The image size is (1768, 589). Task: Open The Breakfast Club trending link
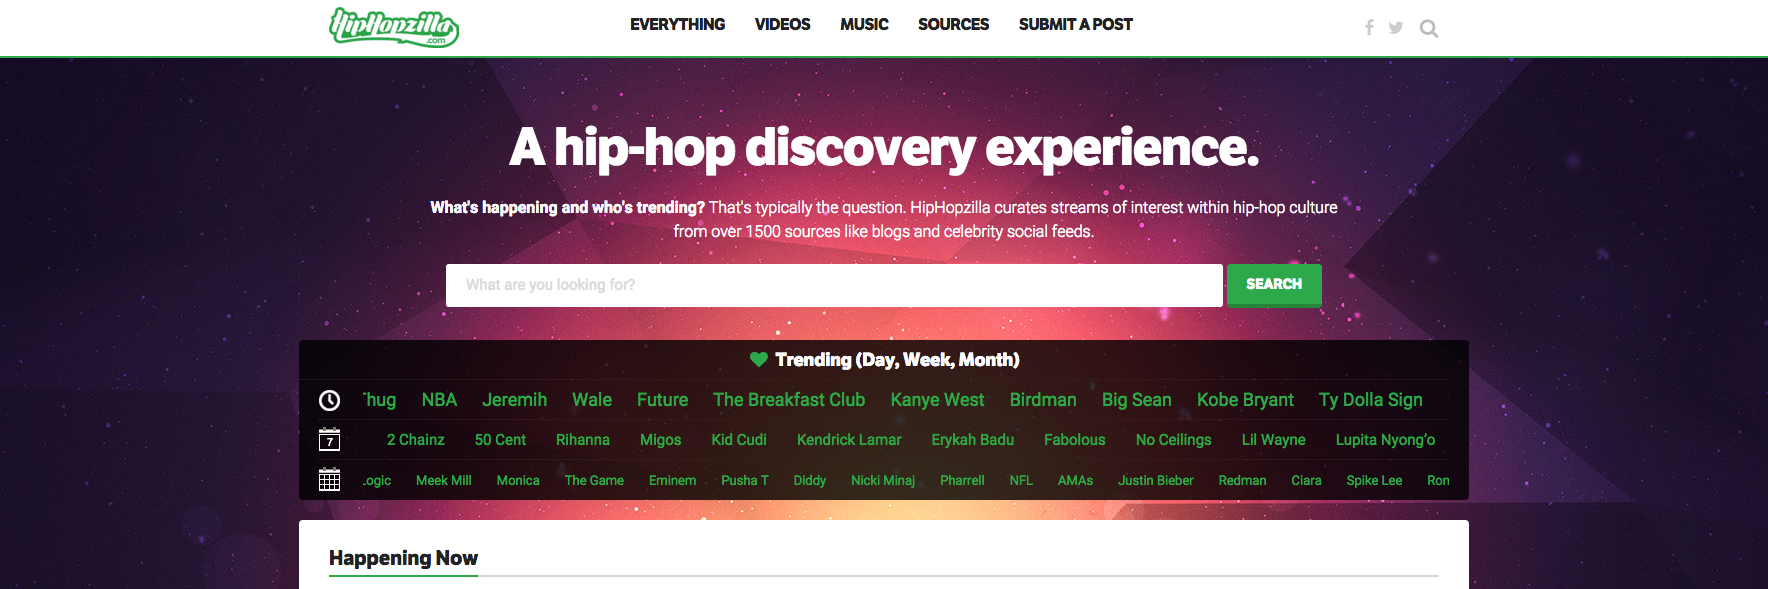point(789,400)
